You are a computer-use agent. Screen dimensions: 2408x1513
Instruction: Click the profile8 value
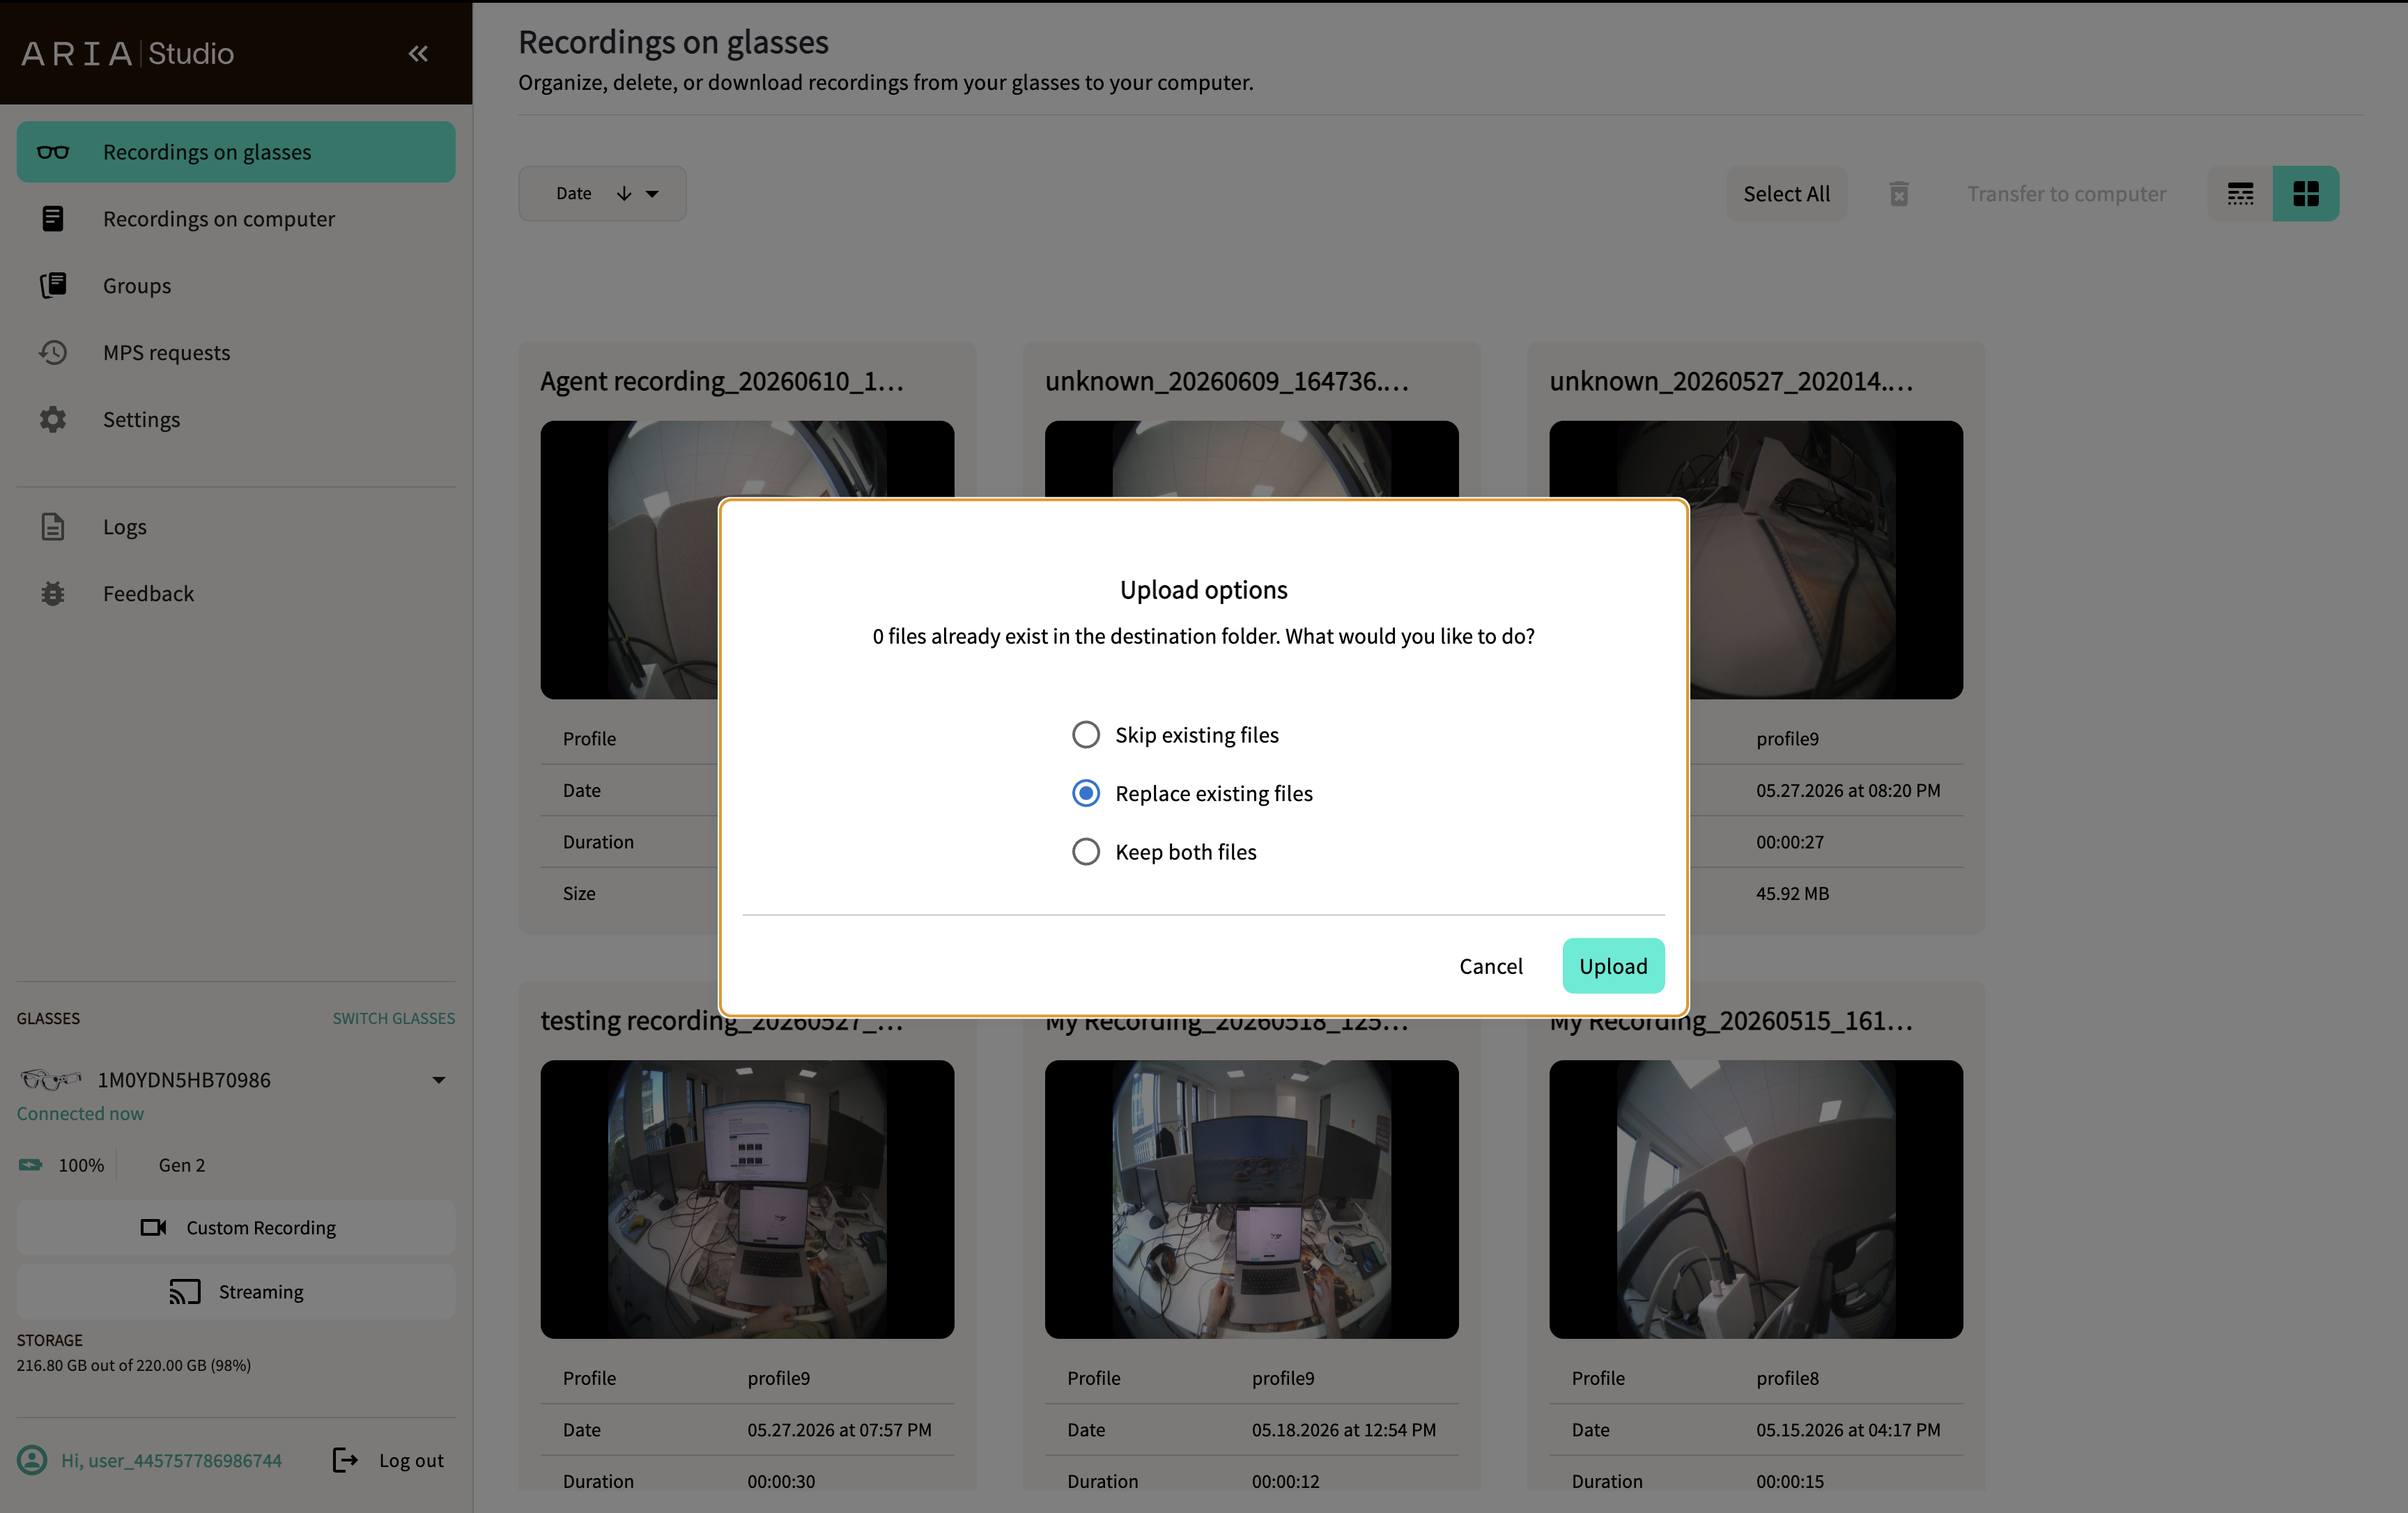tap(1787, 1378)
